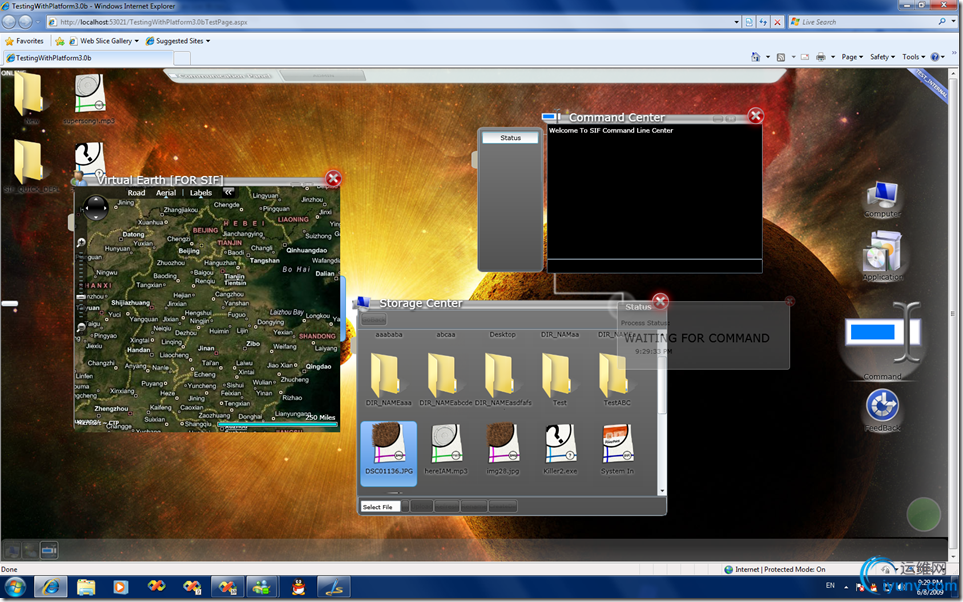Click the browser Refresh button

[x=763, y=22]
